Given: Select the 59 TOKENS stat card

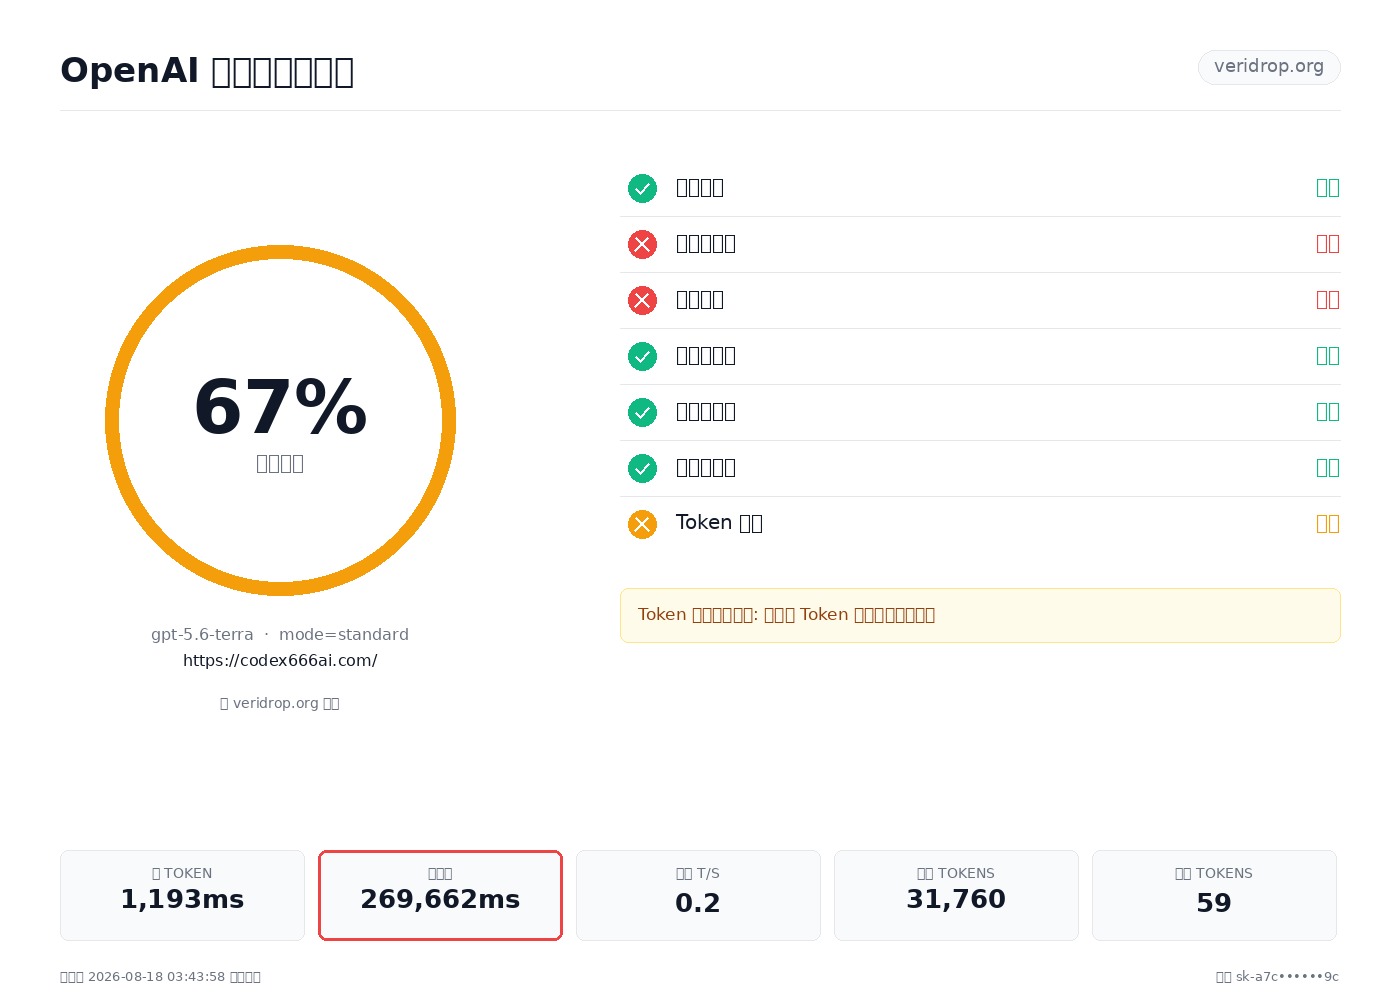Looking at the screenshot, I should point(1214,895).
